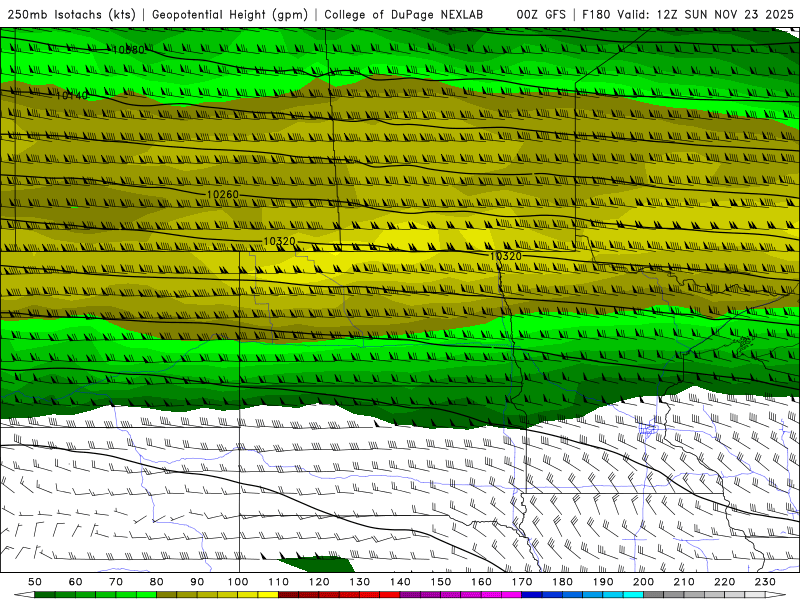This screenshot has width=800, height=600.
Task: Click the 200 knot legend label
Action: (x=643, y=582)
